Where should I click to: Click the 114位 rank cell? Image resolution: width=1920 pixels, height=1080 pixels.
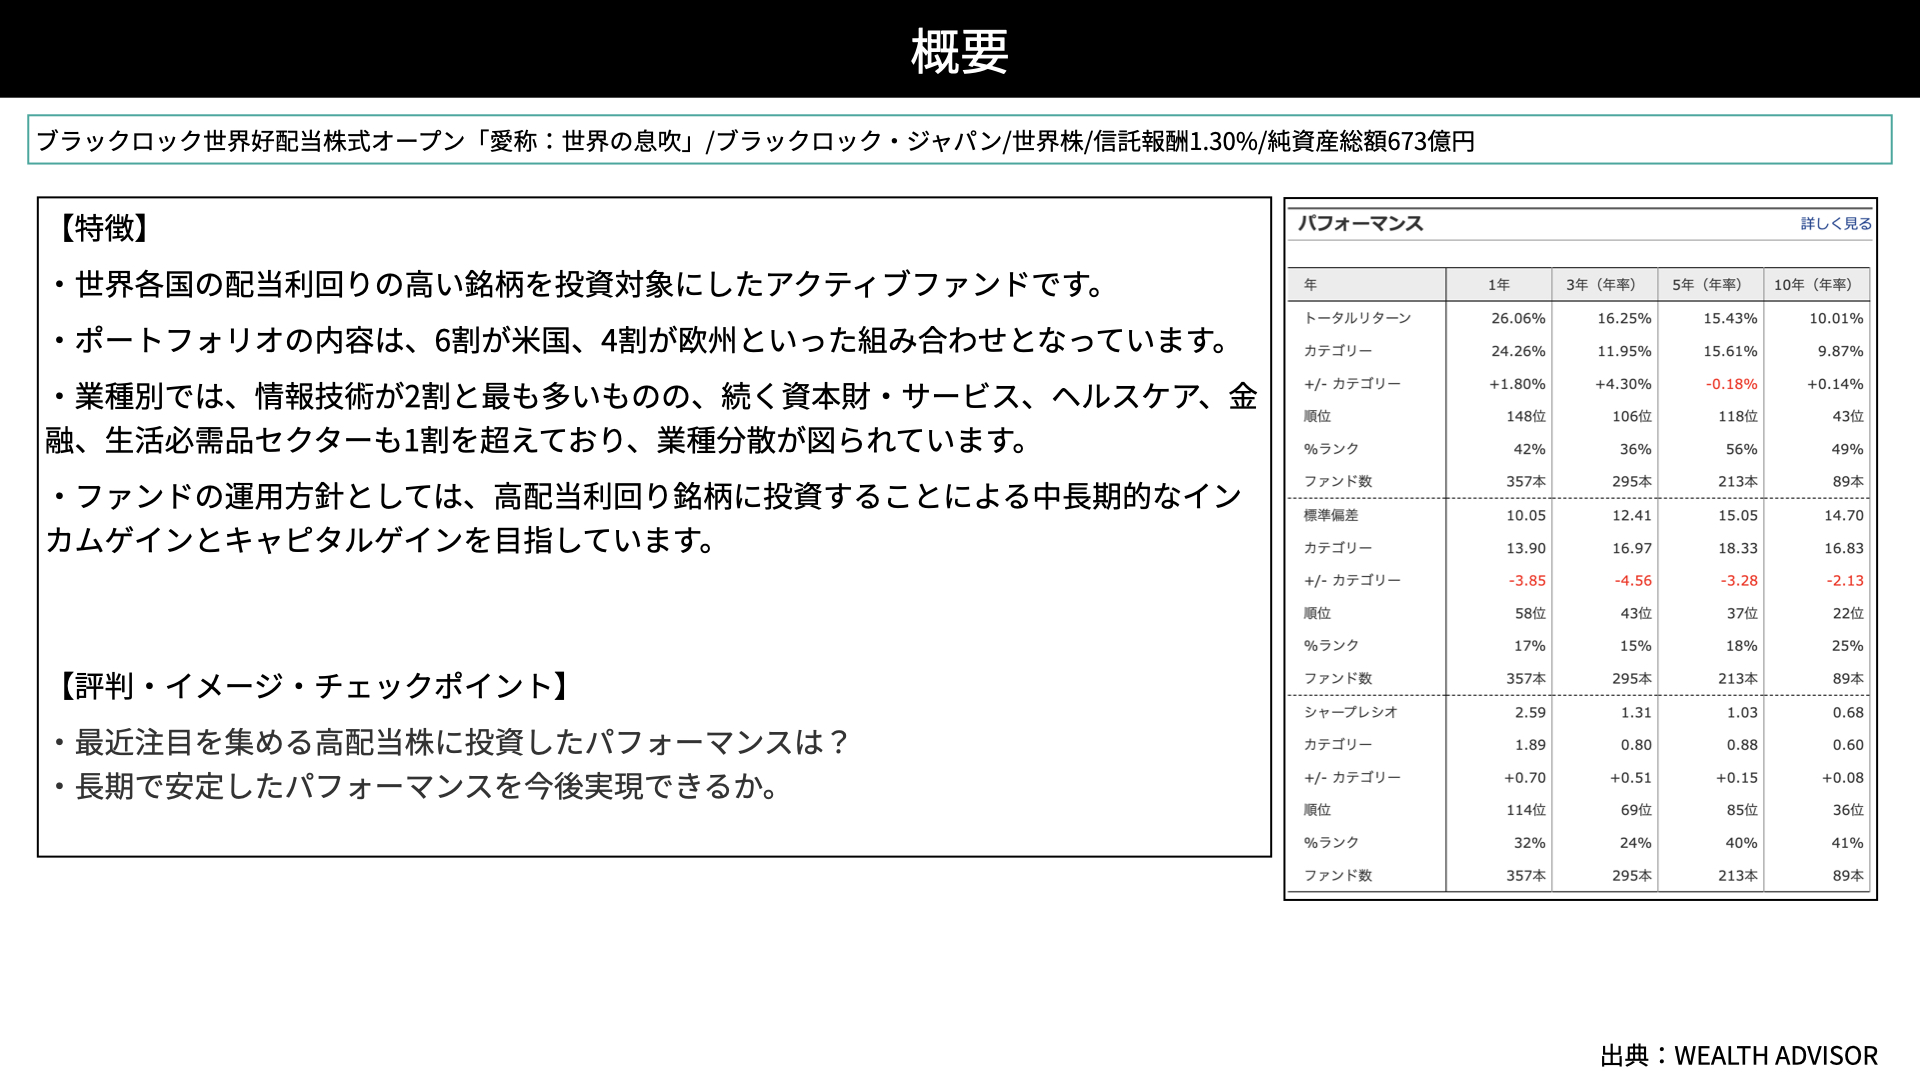pos(1526,810)
